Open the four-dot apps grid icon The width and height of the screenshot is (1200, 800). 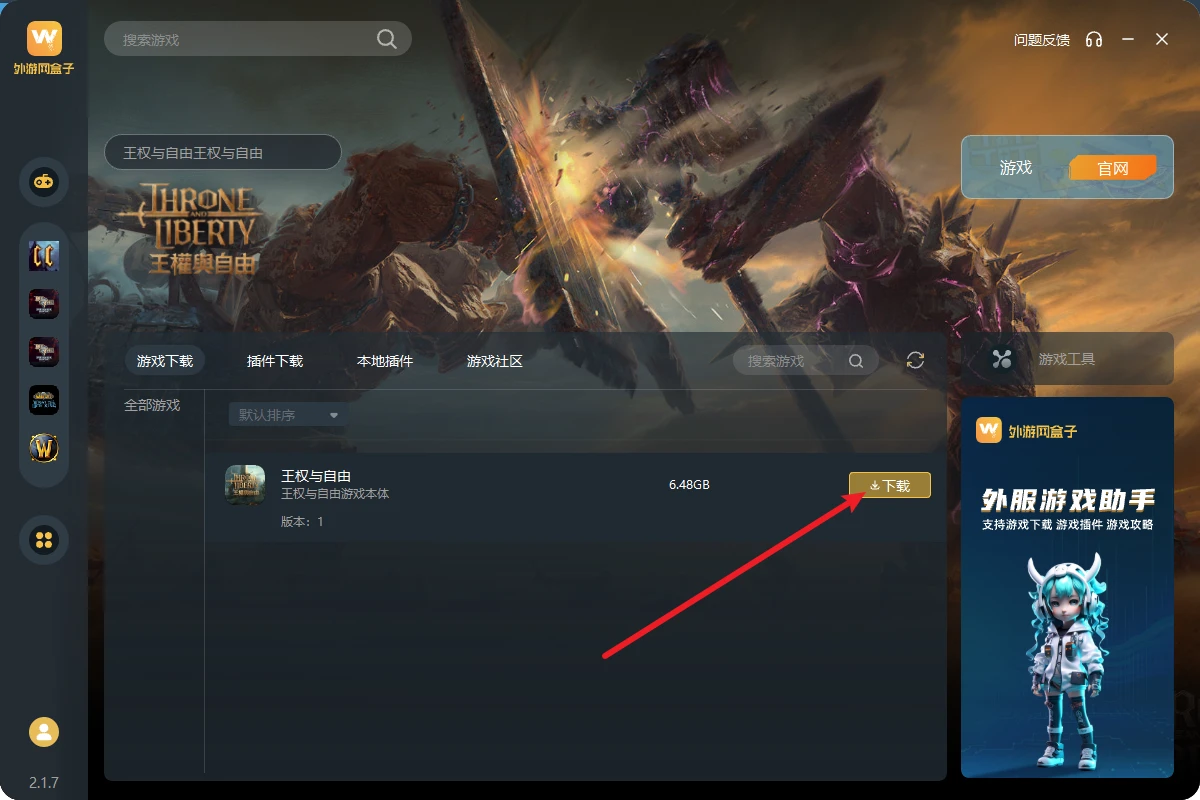point(44,540)
